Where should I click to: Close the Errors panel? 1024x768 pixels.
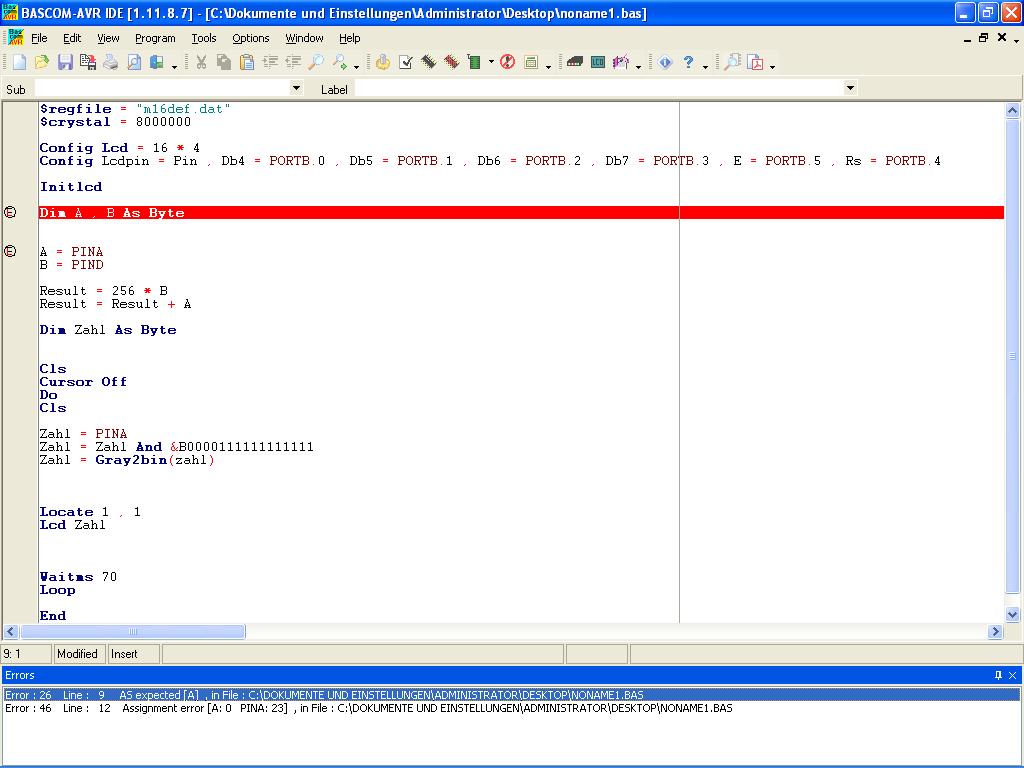1012,675
